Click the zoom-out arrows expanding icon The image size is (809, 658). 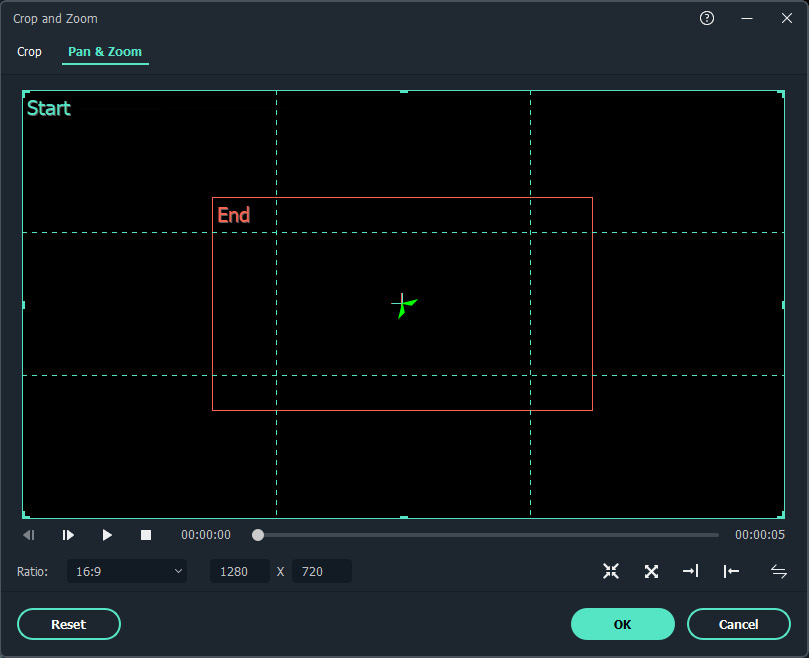pyautogui.click(x=651, y=571)
